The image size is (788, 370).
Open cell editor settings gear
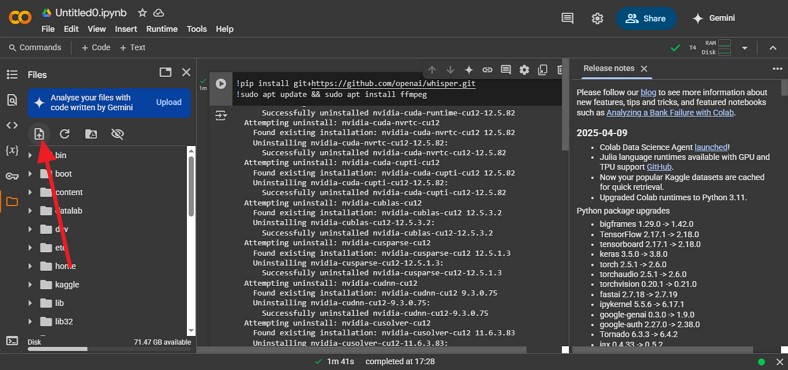524,70
